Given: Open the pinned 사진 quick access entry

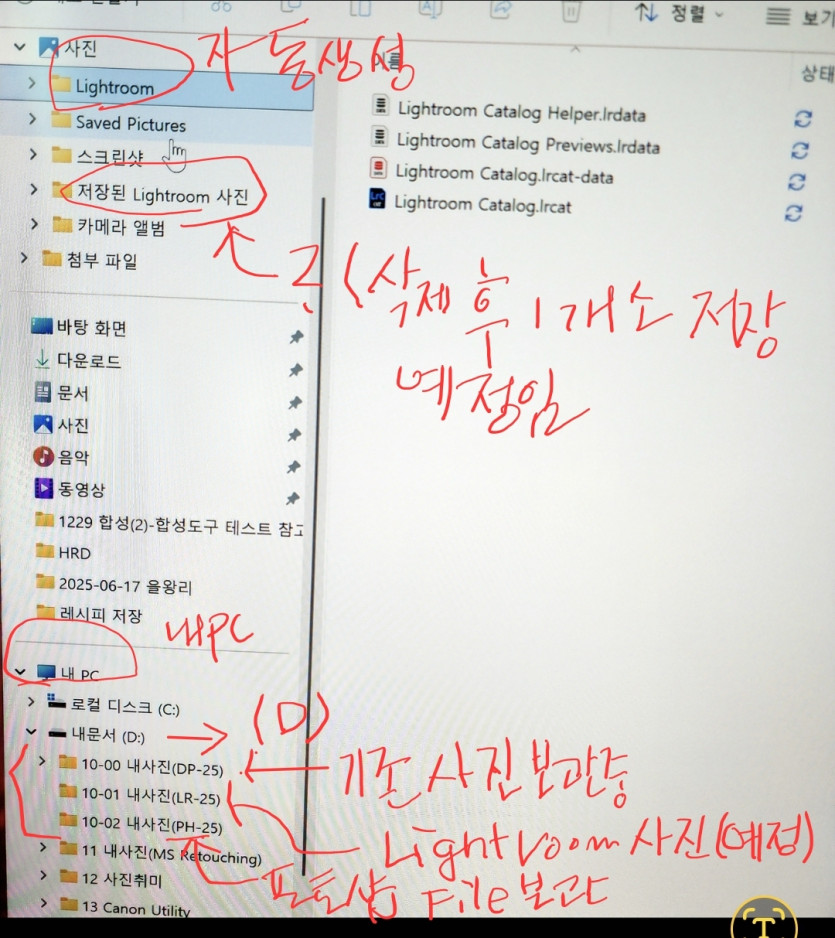Looking at the screenshot, I should (x=73, y=425).
